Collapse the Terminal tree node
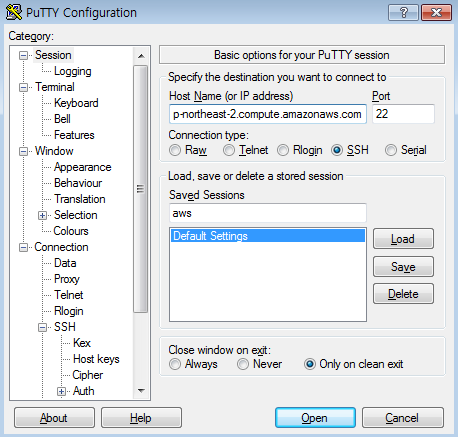Viewport: 458px width, 437px height. (23, 87)
